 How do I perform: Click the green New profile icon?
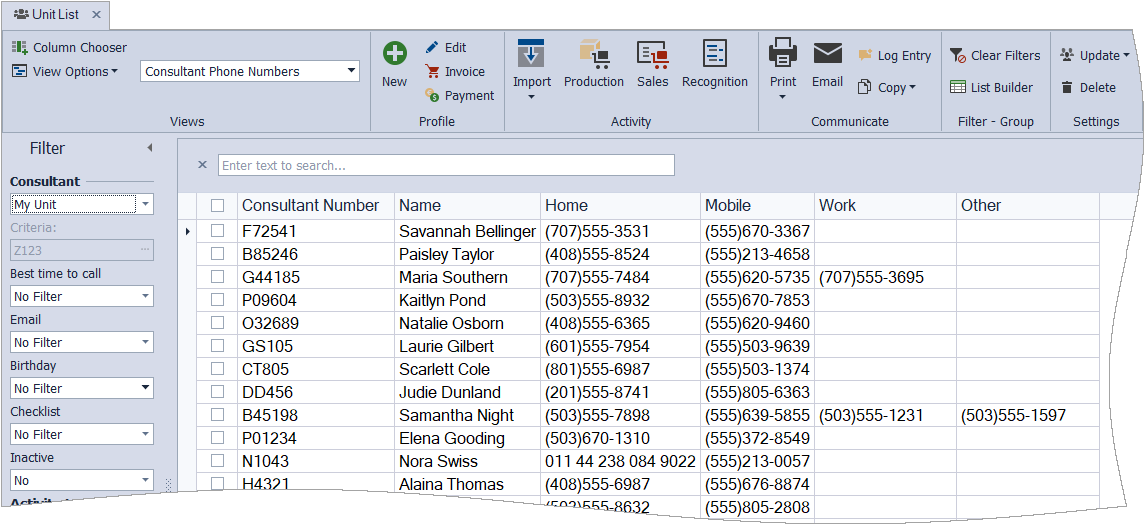394,54
